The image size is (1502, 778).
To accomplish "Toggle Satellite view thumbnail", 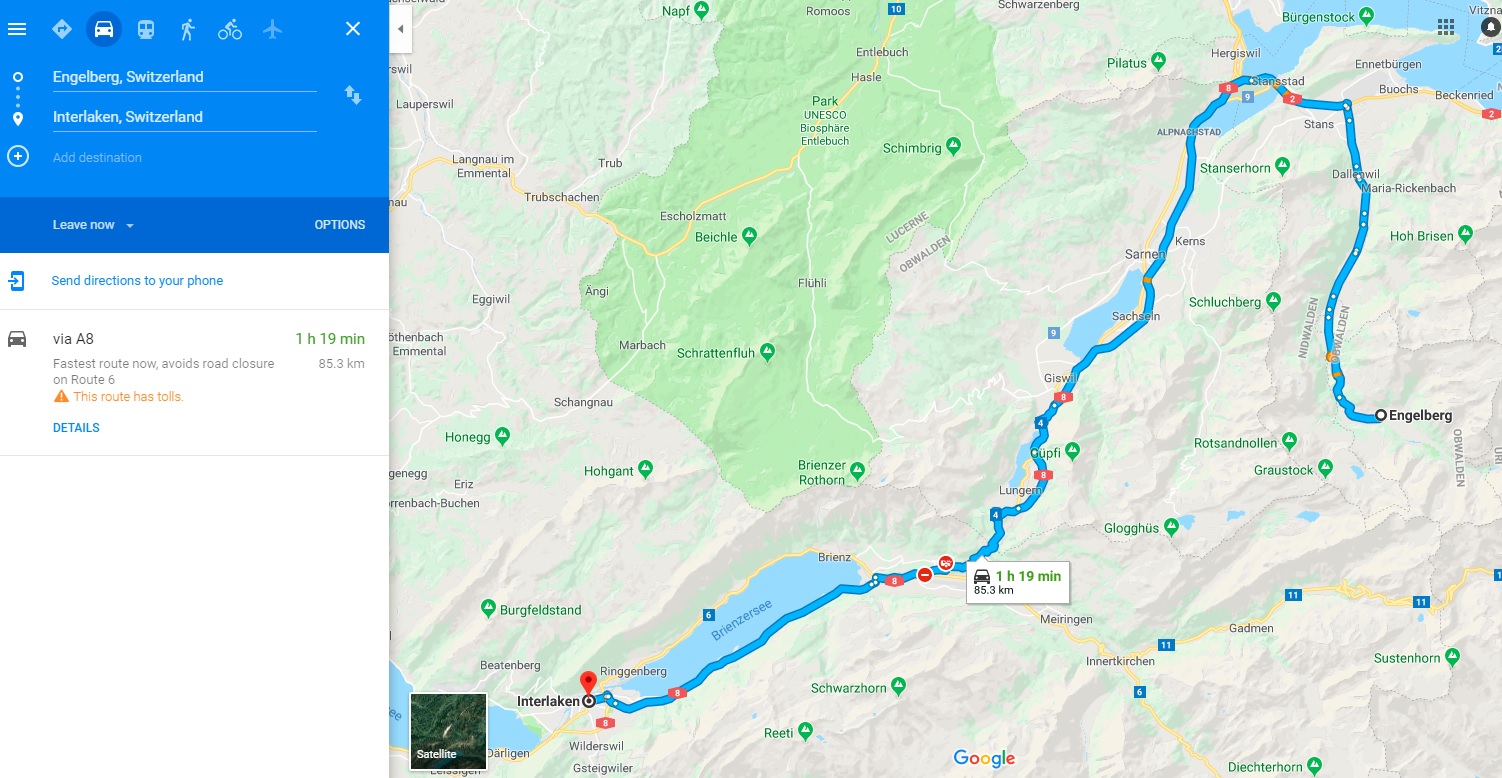I will tap(448, 732).
